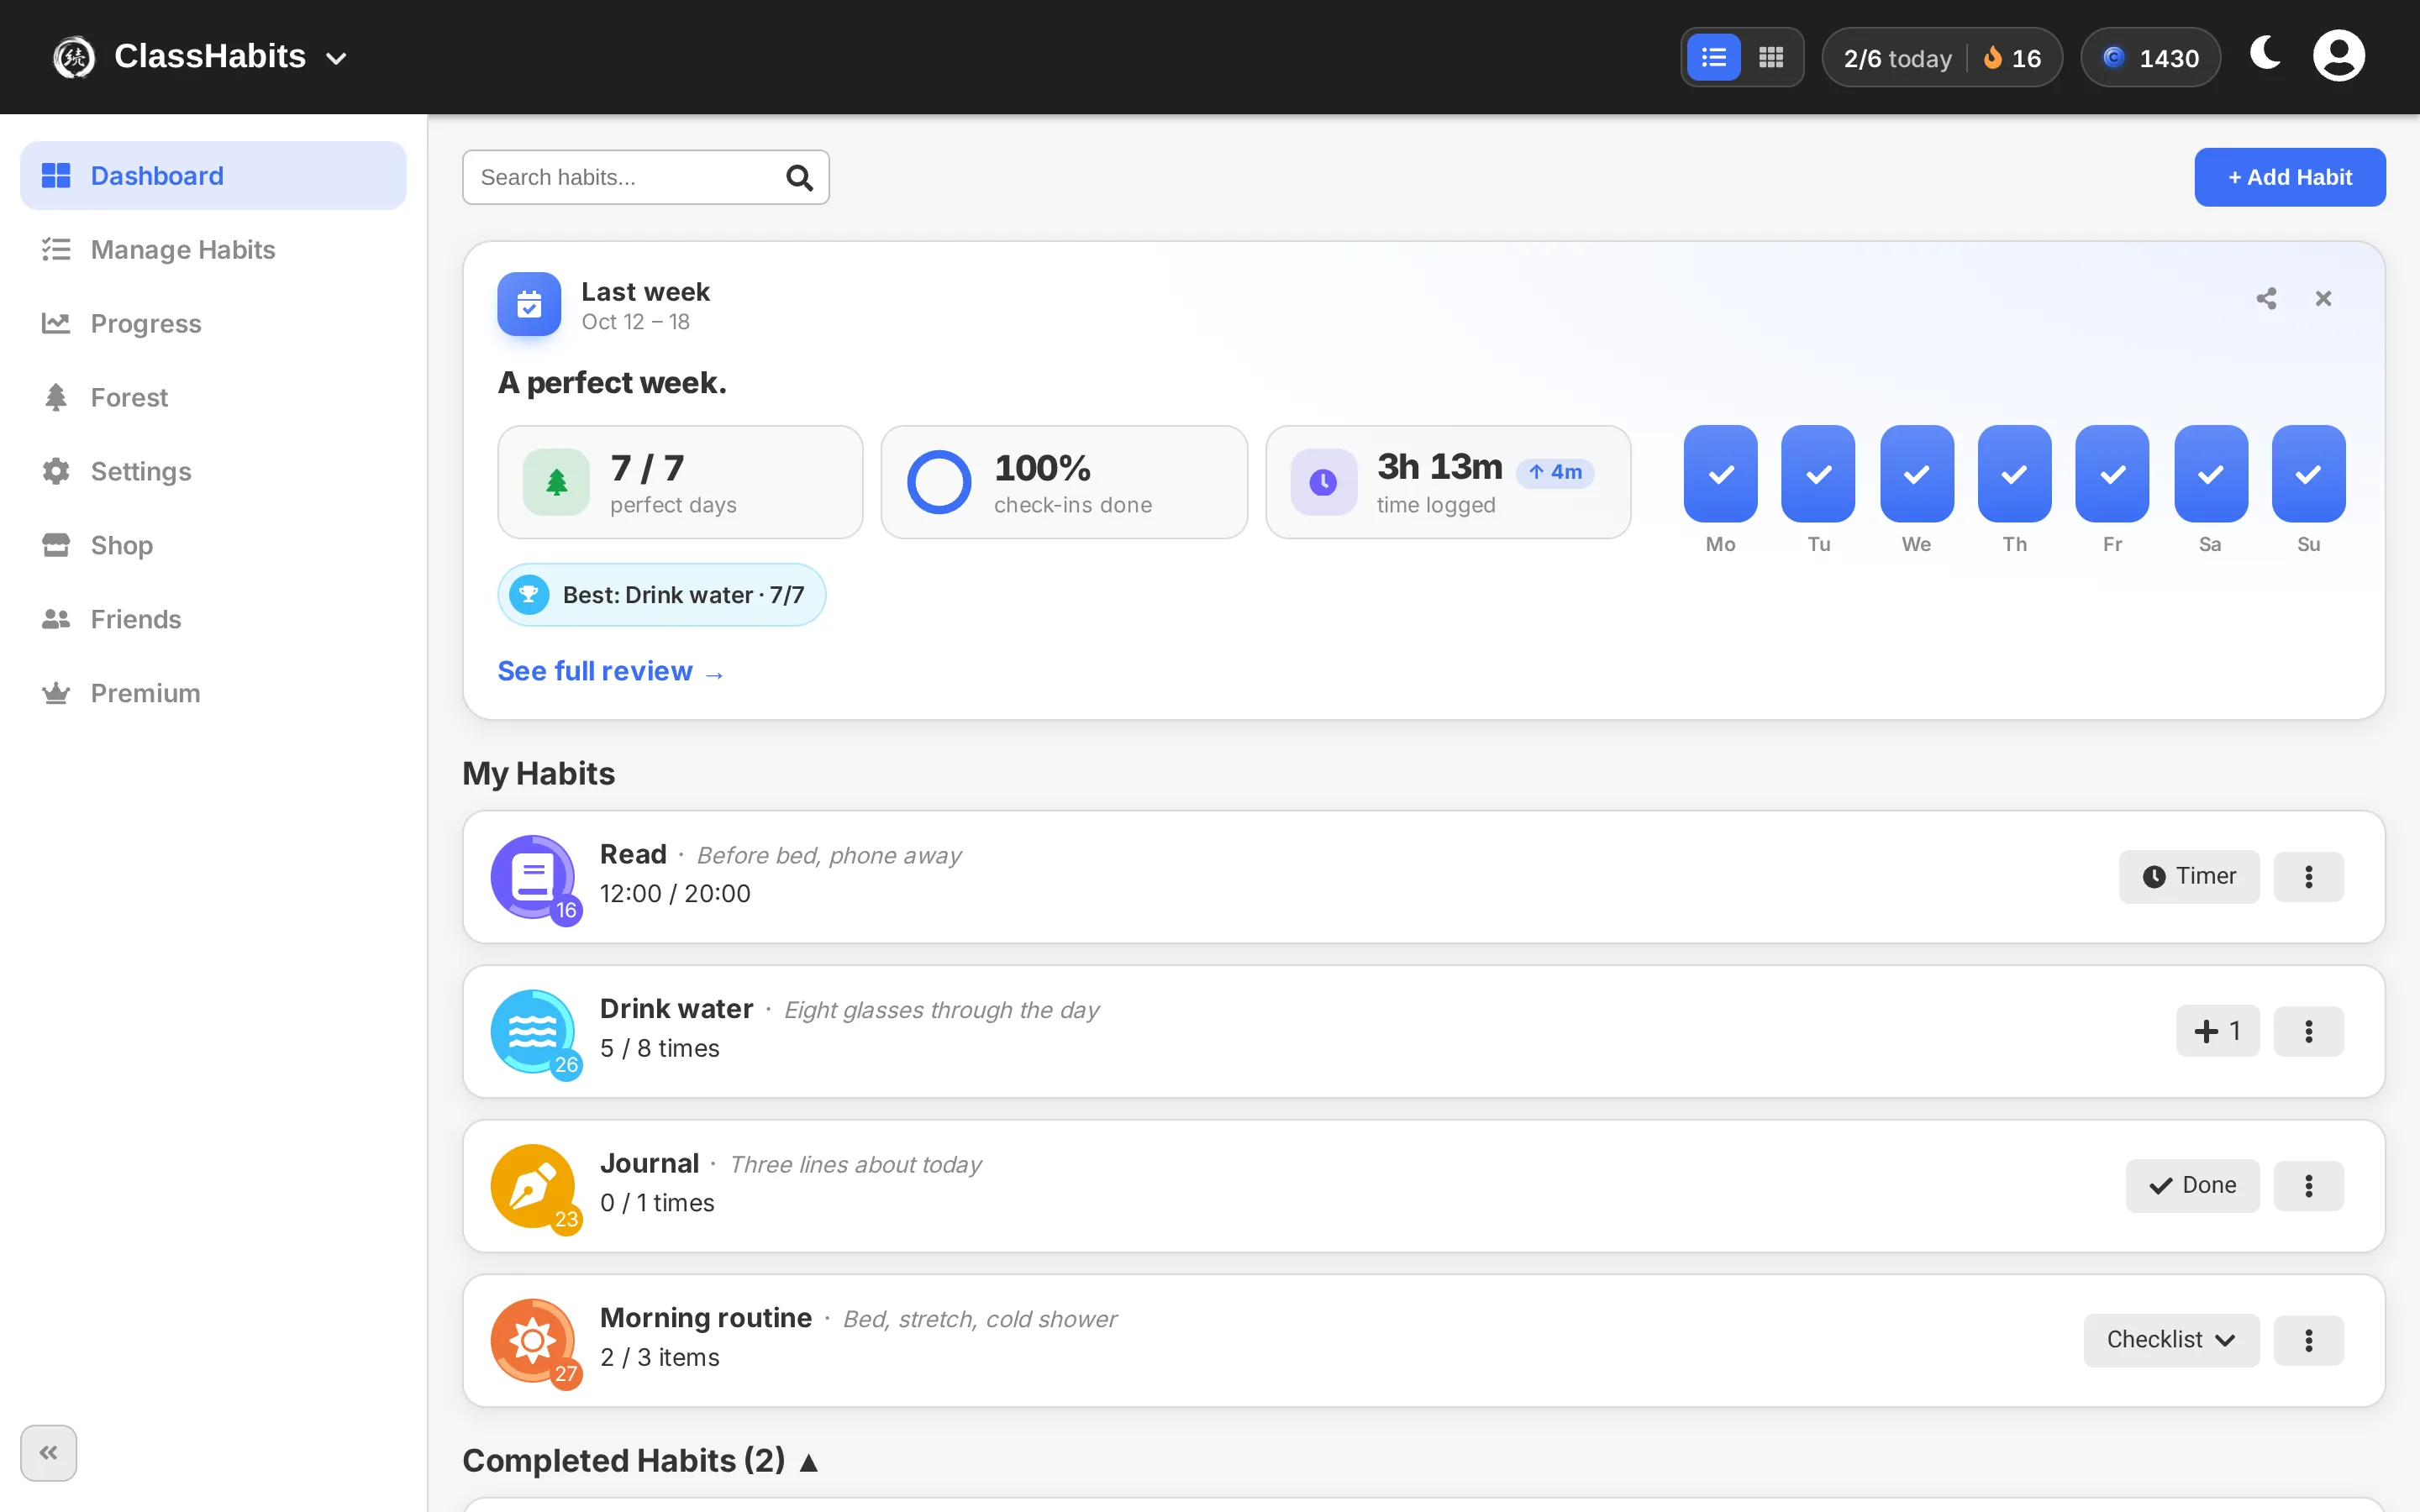Collapse the Completed Habits section
The height and width of the screenshot is (1512, 2420).
[641, 1461]
